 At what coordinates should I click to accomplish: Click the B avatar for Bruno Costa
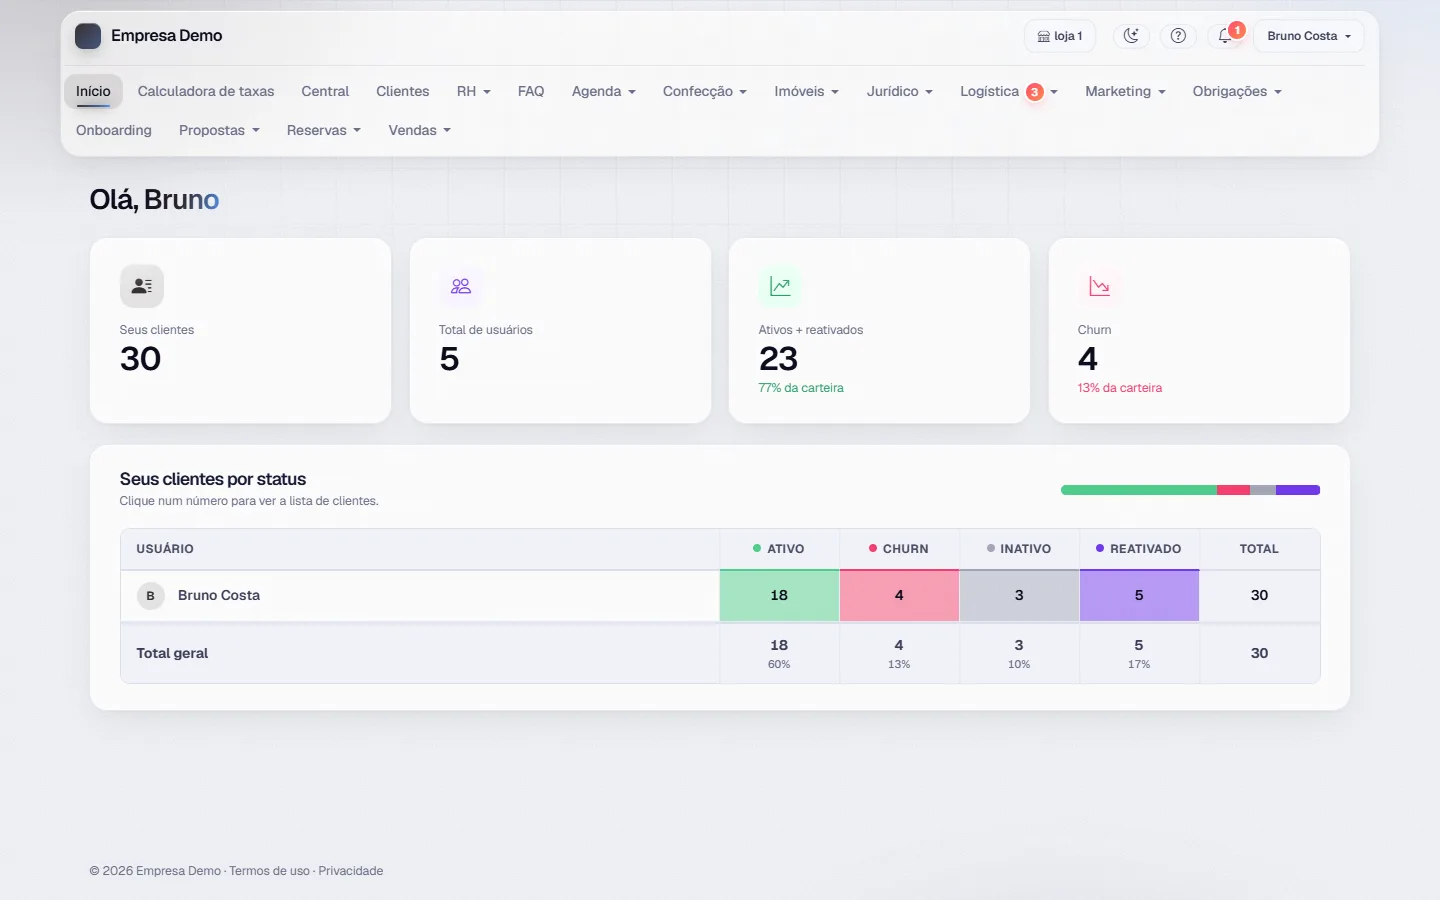pyautogui.click(x=151, y=596)
